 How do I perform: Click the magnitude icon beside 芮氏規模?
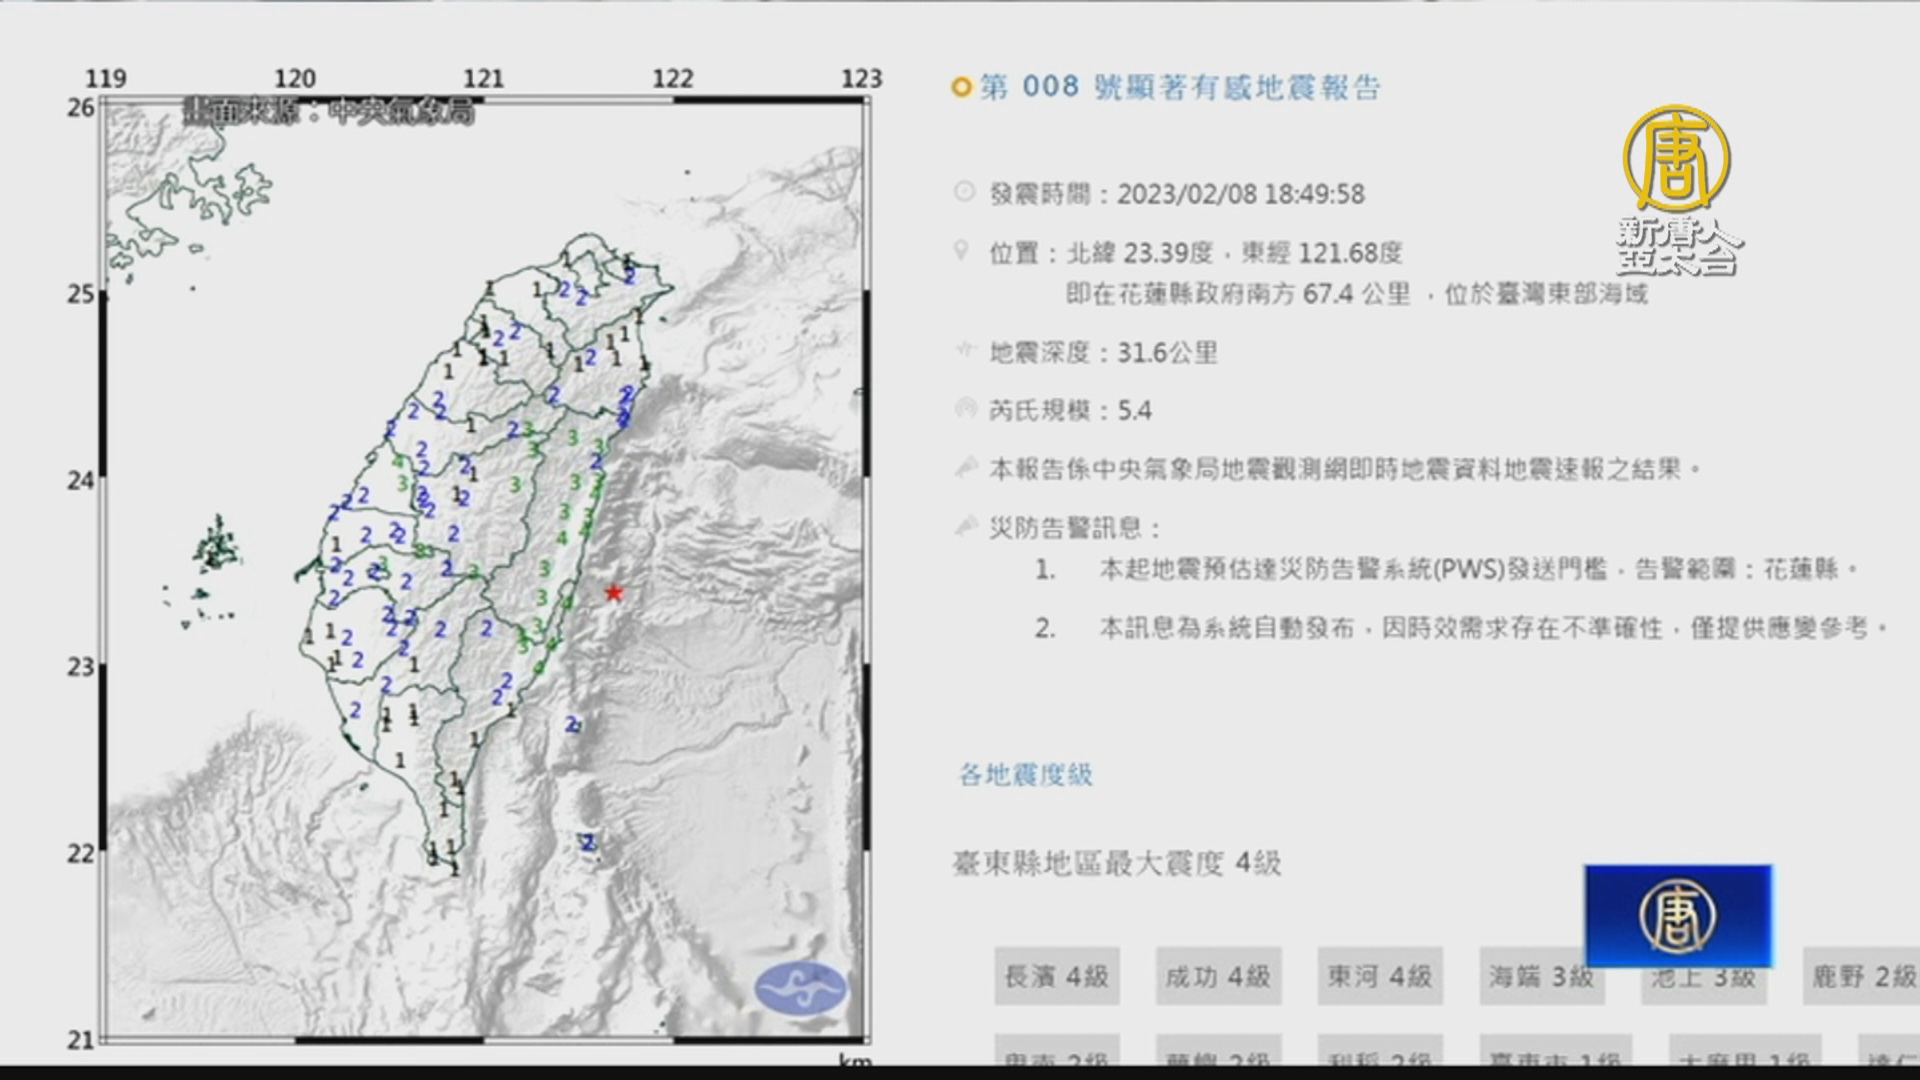[964, 408]
